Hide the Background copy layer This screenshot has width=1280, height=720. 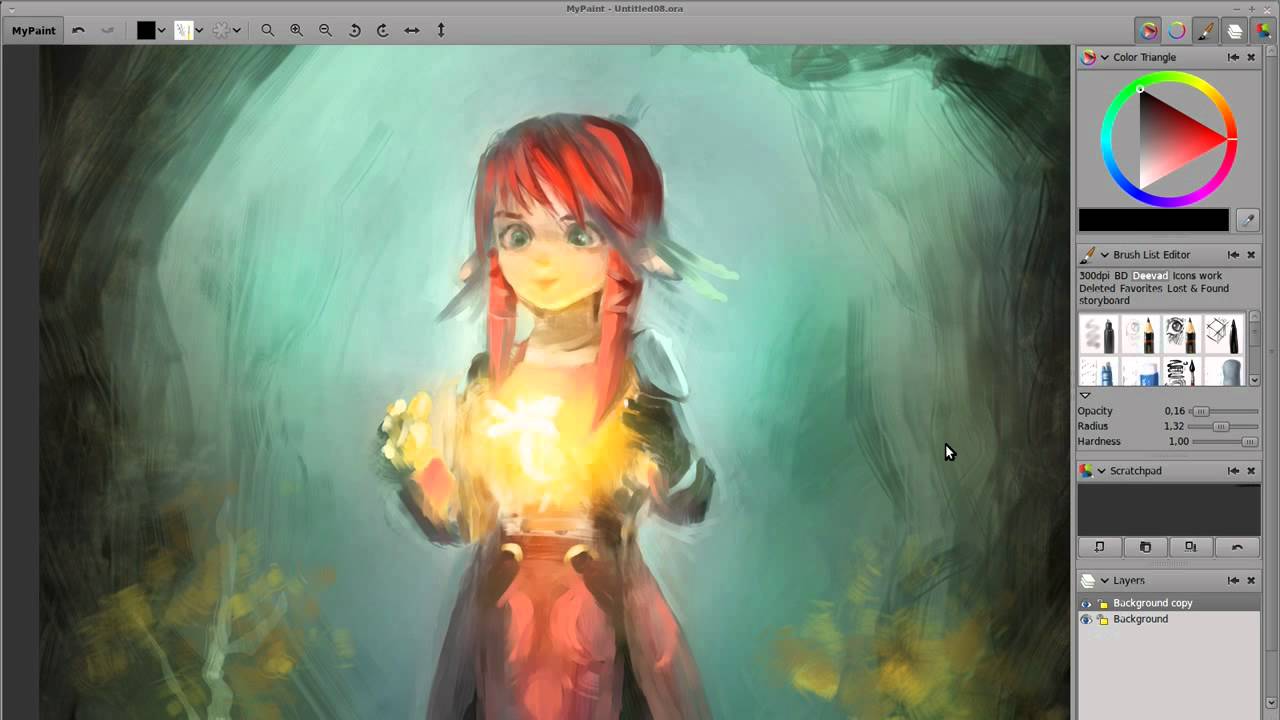[x=1086, y=603]
